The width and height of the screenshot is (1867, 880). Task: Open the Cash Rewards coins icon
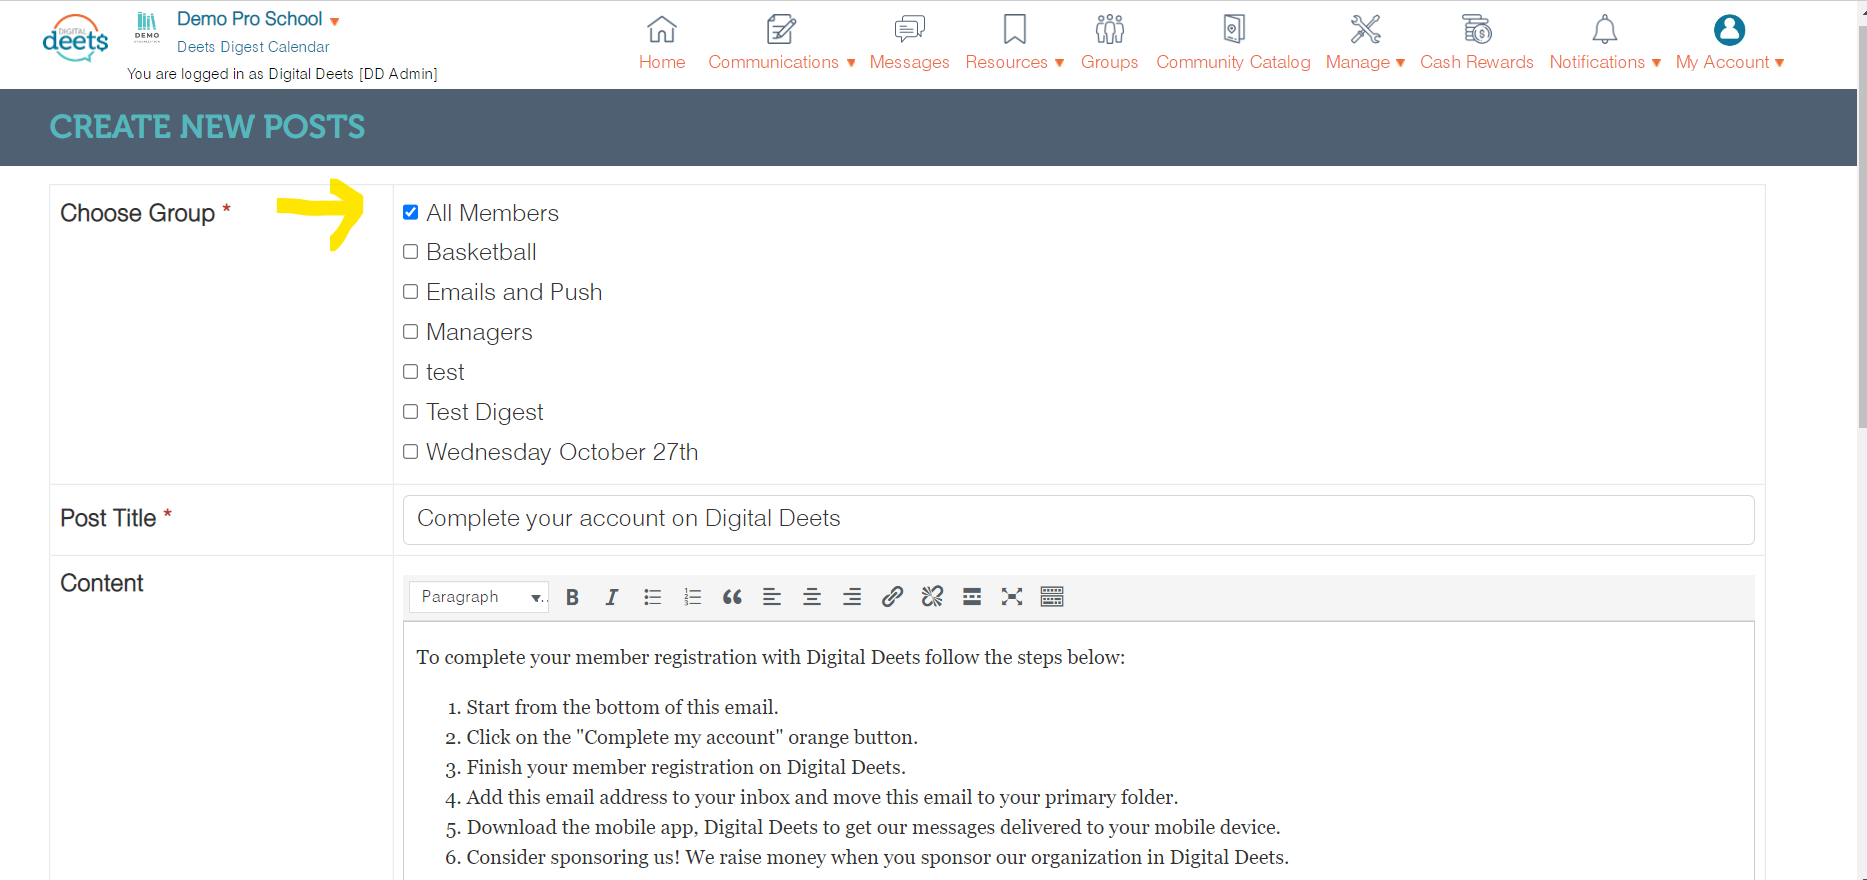(1477, 29)
